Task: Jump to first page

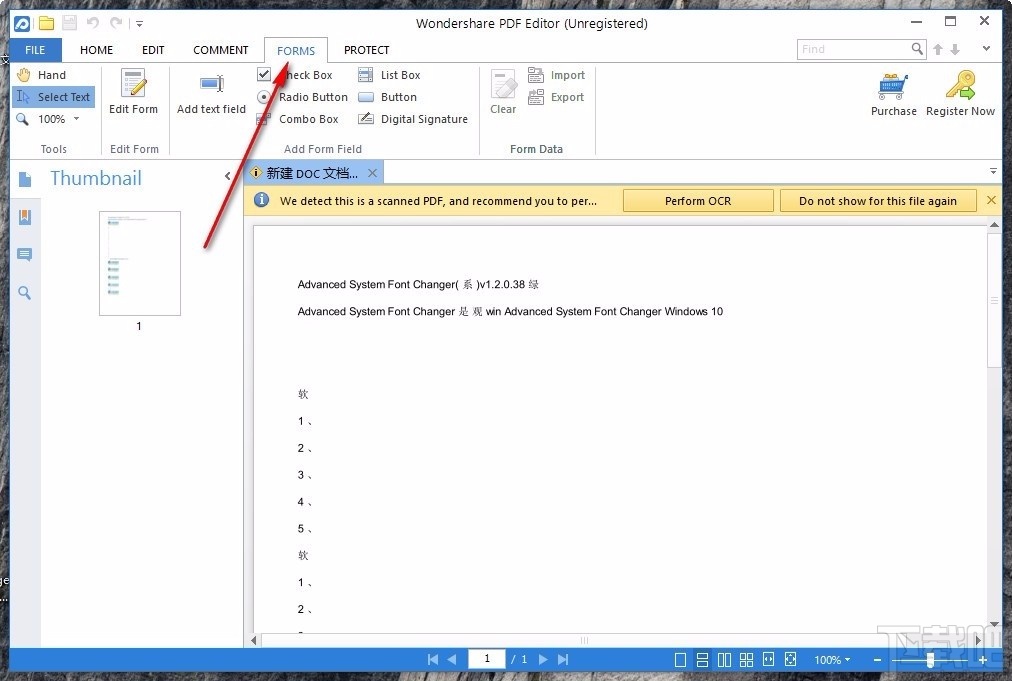Action: [432, 659]
